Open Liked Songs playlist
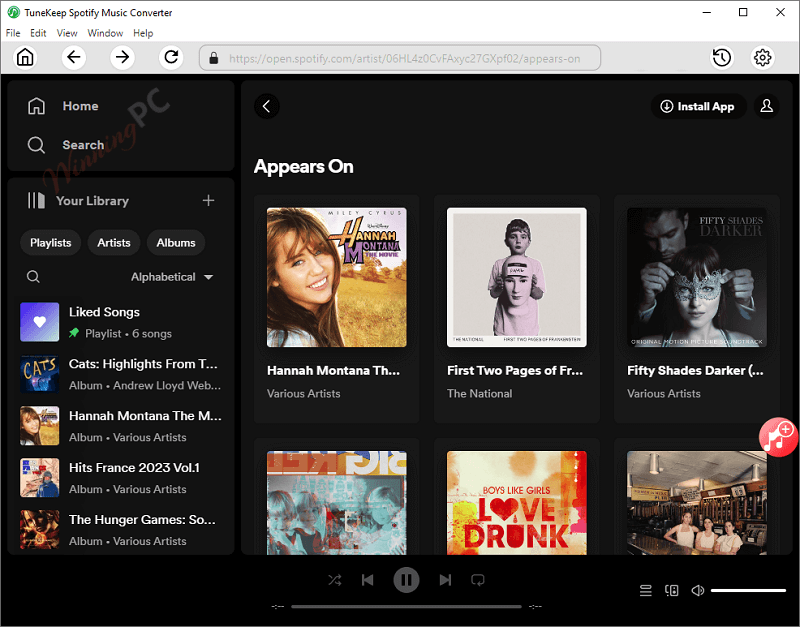The width and height of the screenshot is (800, 627). [x=121, y=322]
